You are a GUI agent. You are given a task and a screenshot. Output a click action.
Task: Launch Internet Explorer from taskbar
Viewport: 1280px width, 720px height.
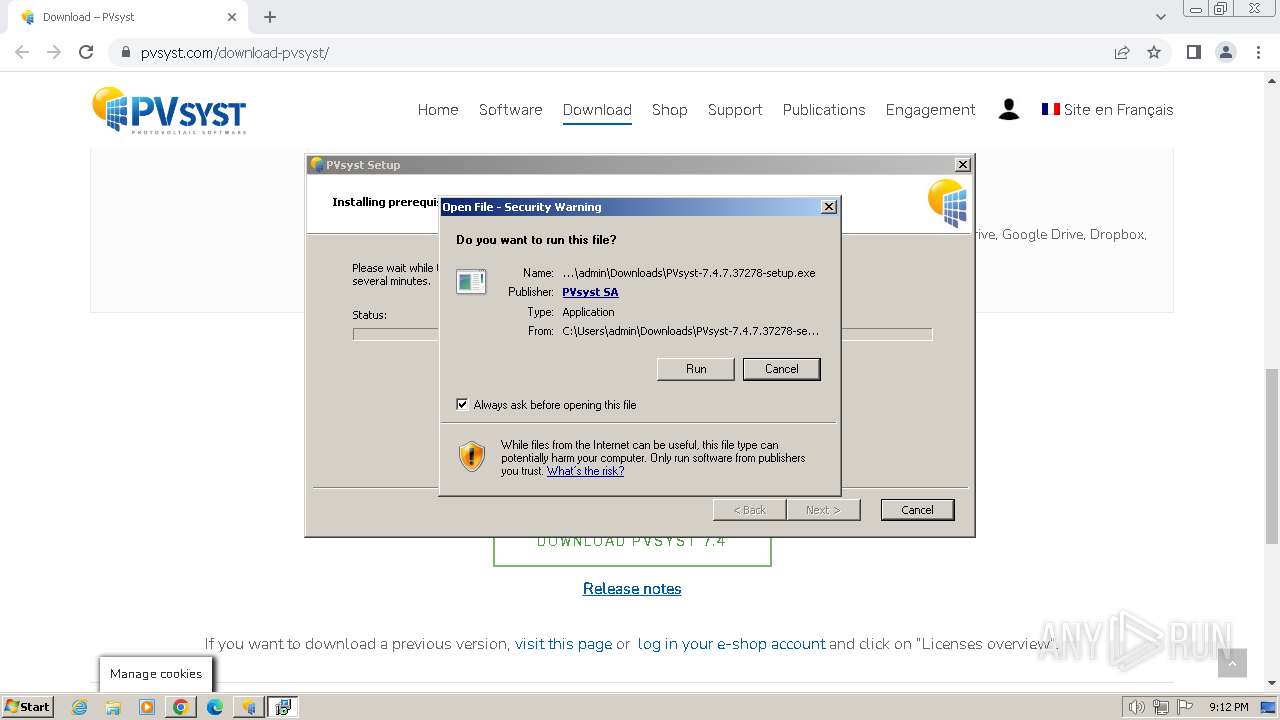[79, 707]
